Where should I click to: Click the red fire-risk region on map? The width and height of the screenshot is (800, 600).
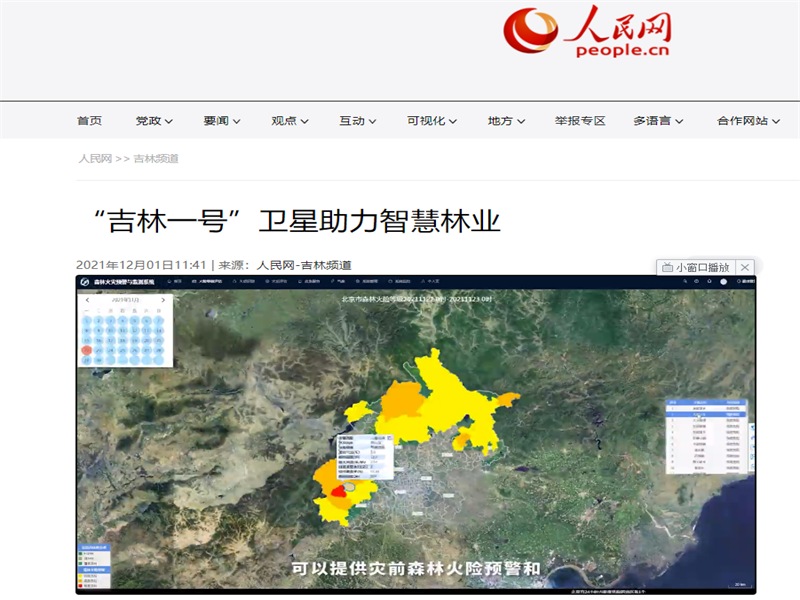coord(338,490)
